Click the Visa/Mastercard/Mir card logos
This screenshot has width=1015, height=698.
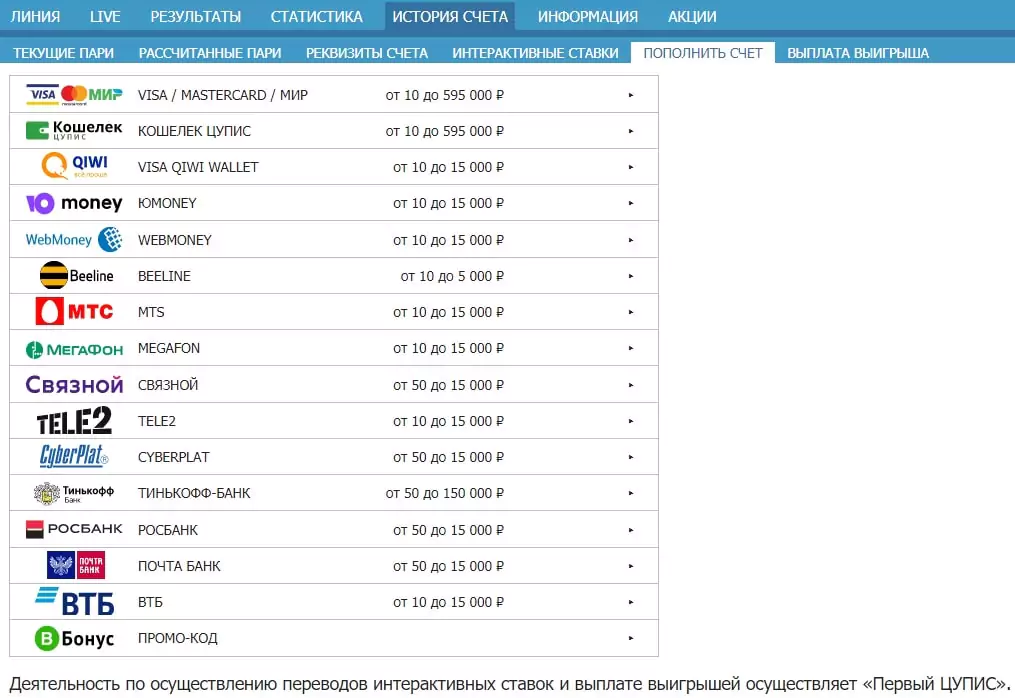pos(74,95)
